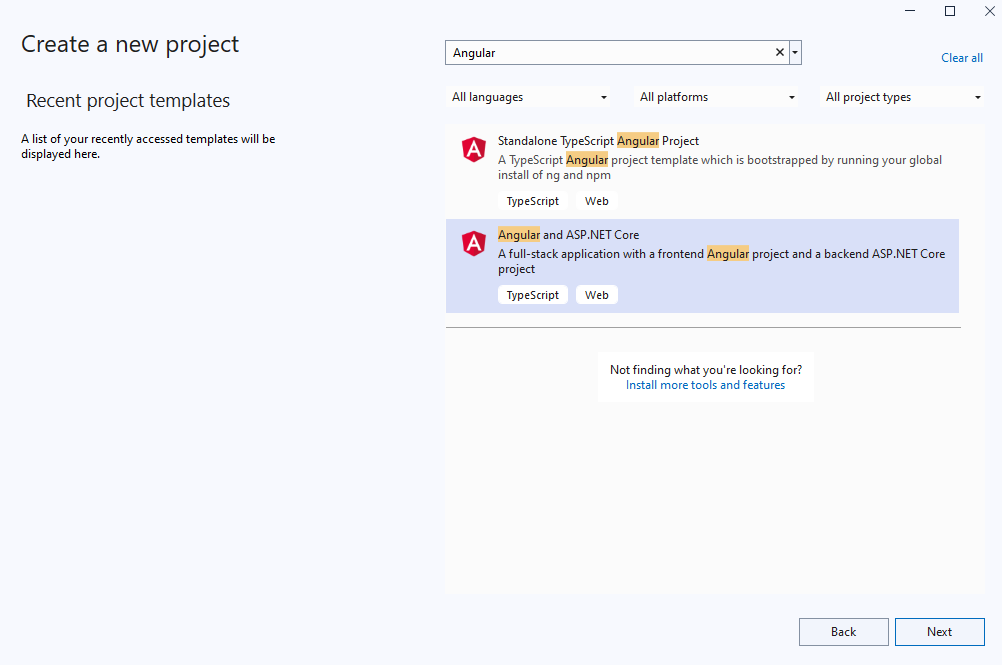Close the Create a new project dialog

[987, 11]
